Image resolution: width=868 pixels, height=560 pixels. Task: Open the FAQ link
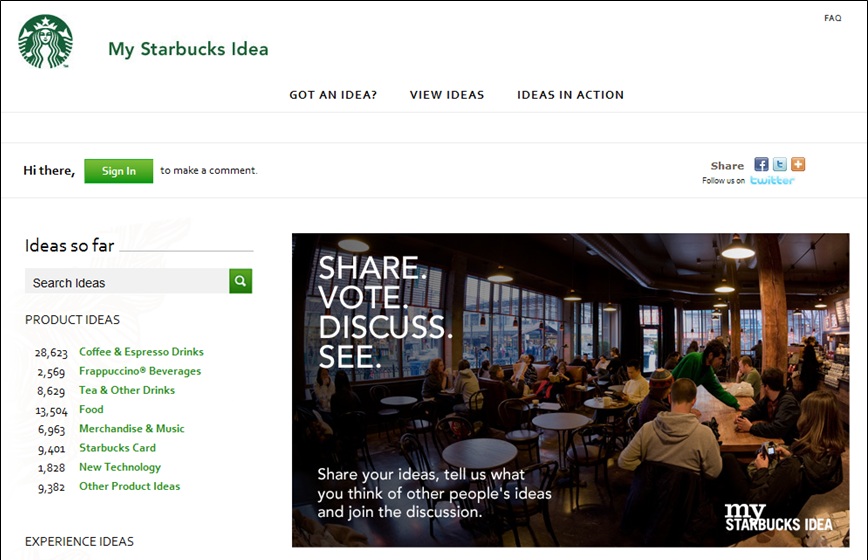[833, 18]
